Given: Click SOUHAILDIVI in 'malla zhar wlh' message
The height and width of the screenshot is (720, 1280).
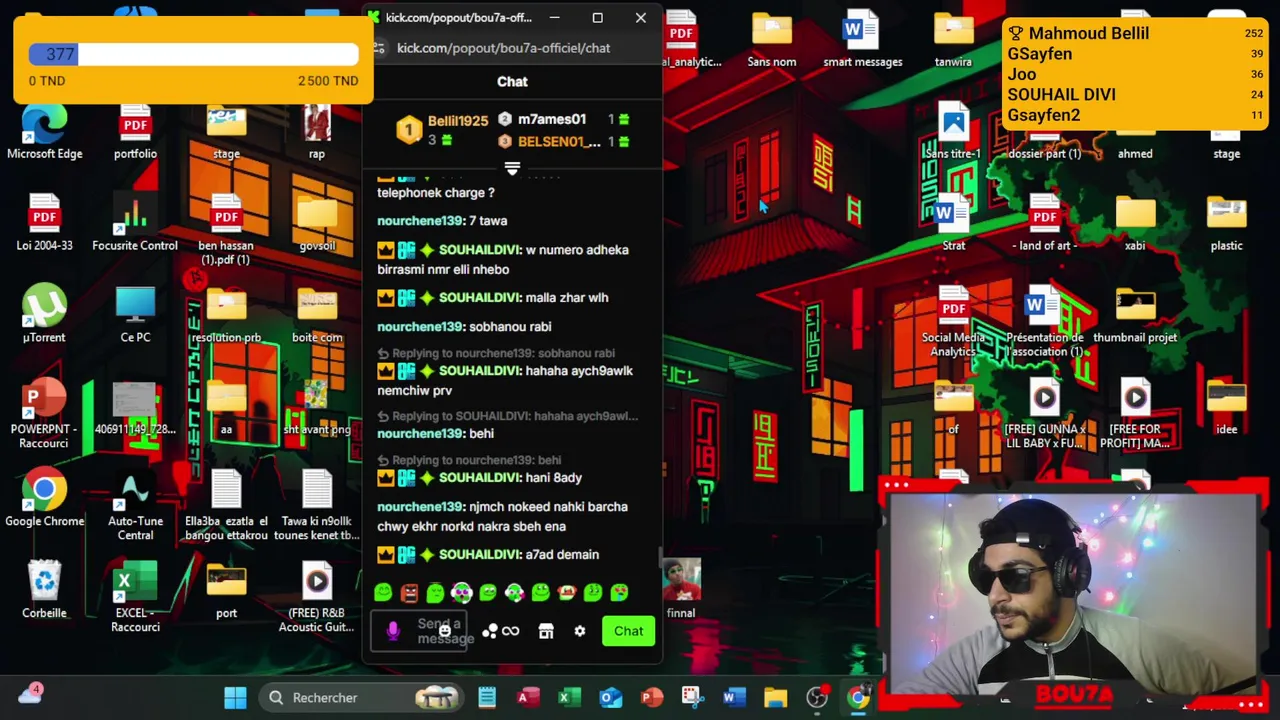Looking at the screenshot, I should (x=479, y=298).
